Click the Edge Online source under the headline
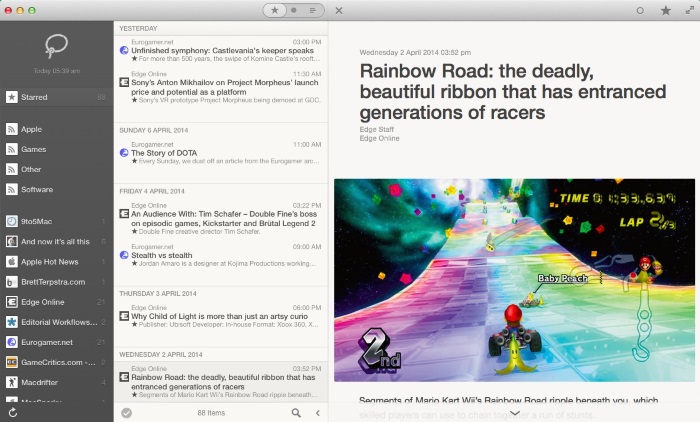This screenshot has width=700, height=422. (379, 138)
